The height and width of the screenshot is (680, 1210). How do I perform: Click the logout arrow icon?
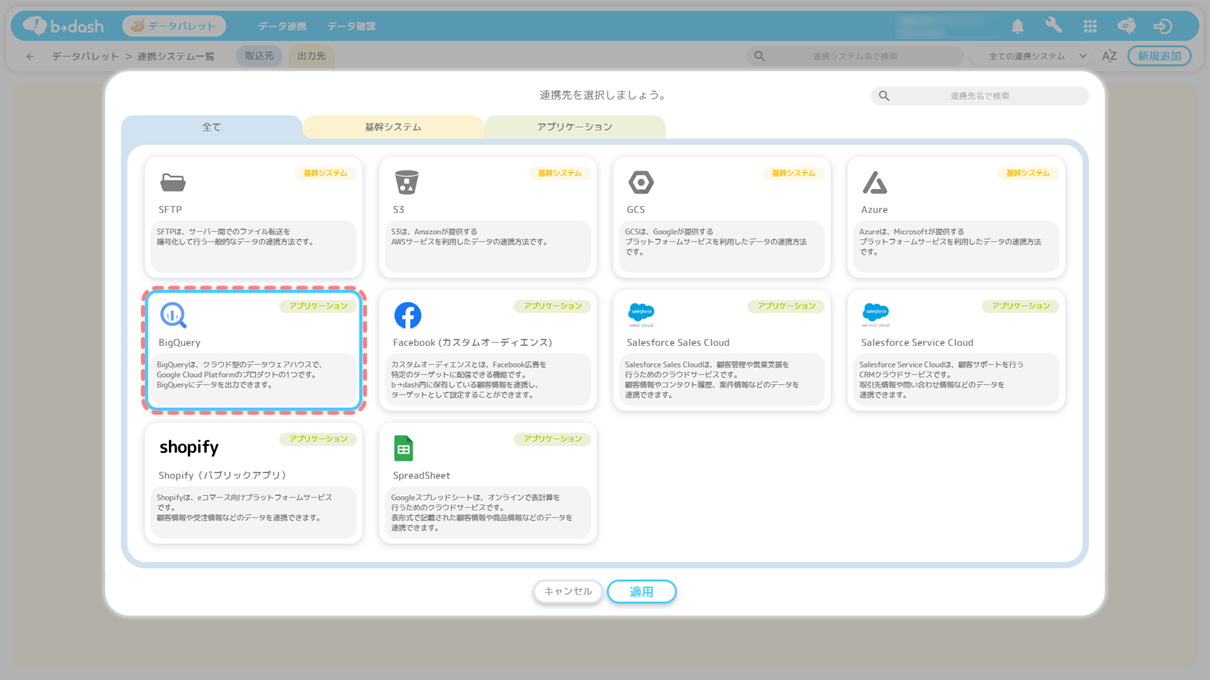(1162, 26)
